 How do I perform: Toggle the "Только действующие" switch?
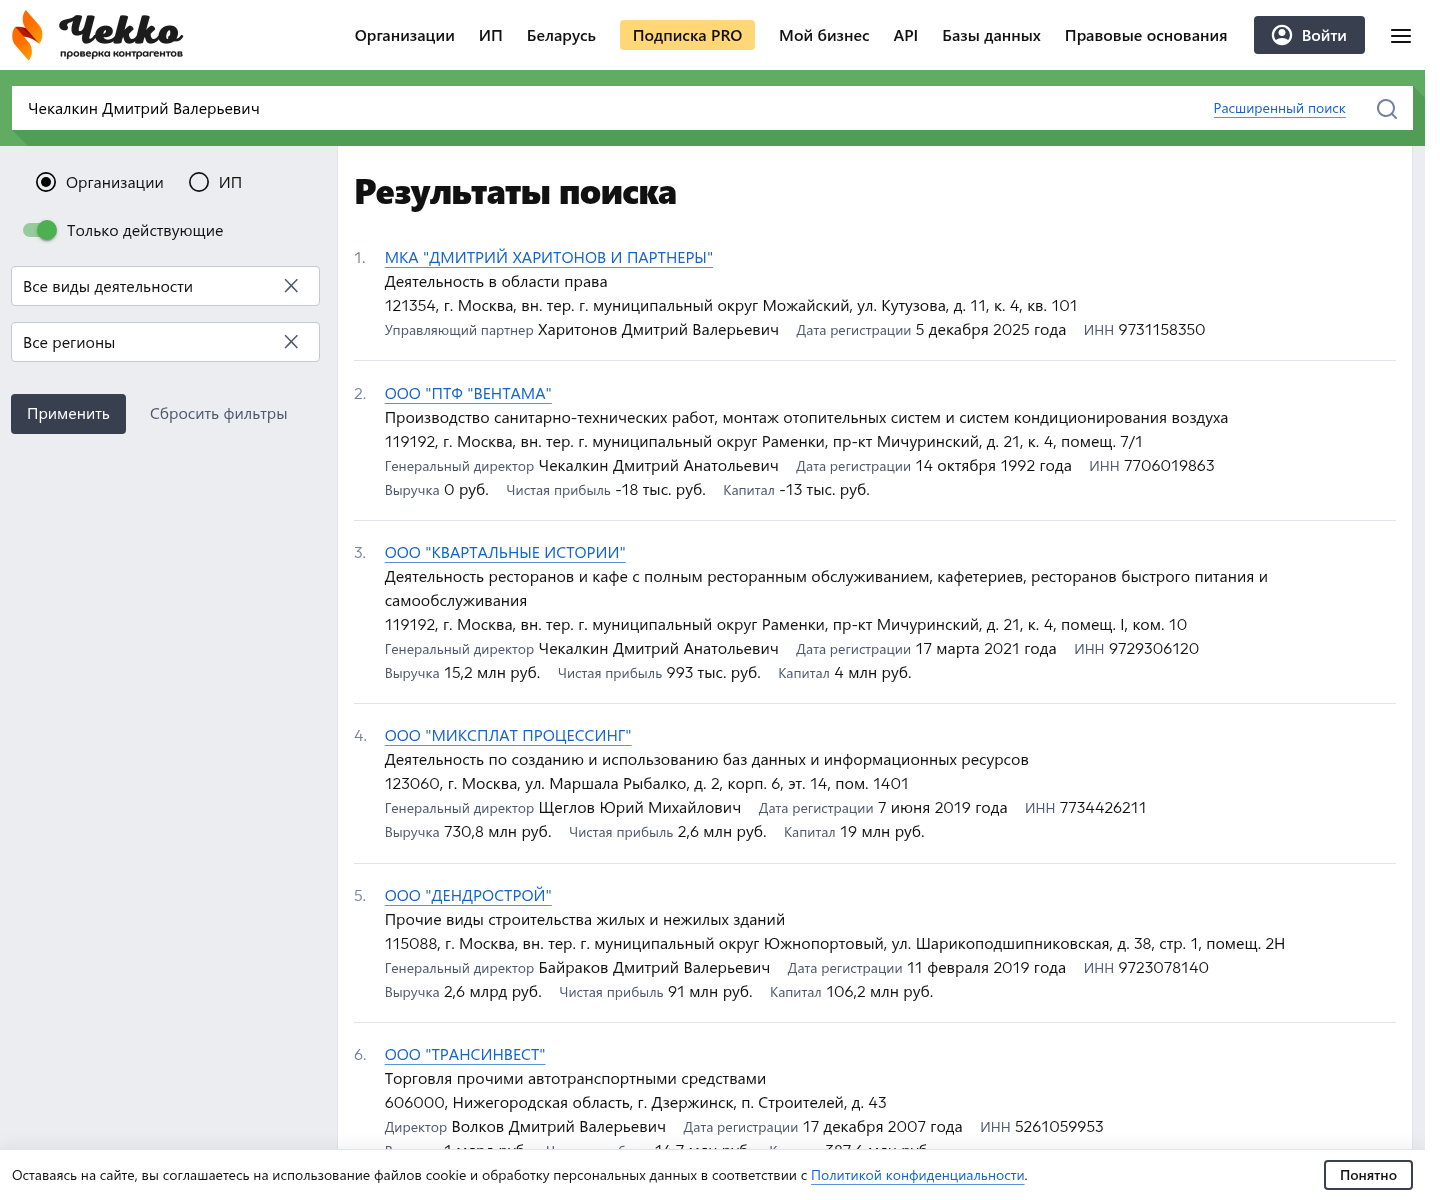40,230
